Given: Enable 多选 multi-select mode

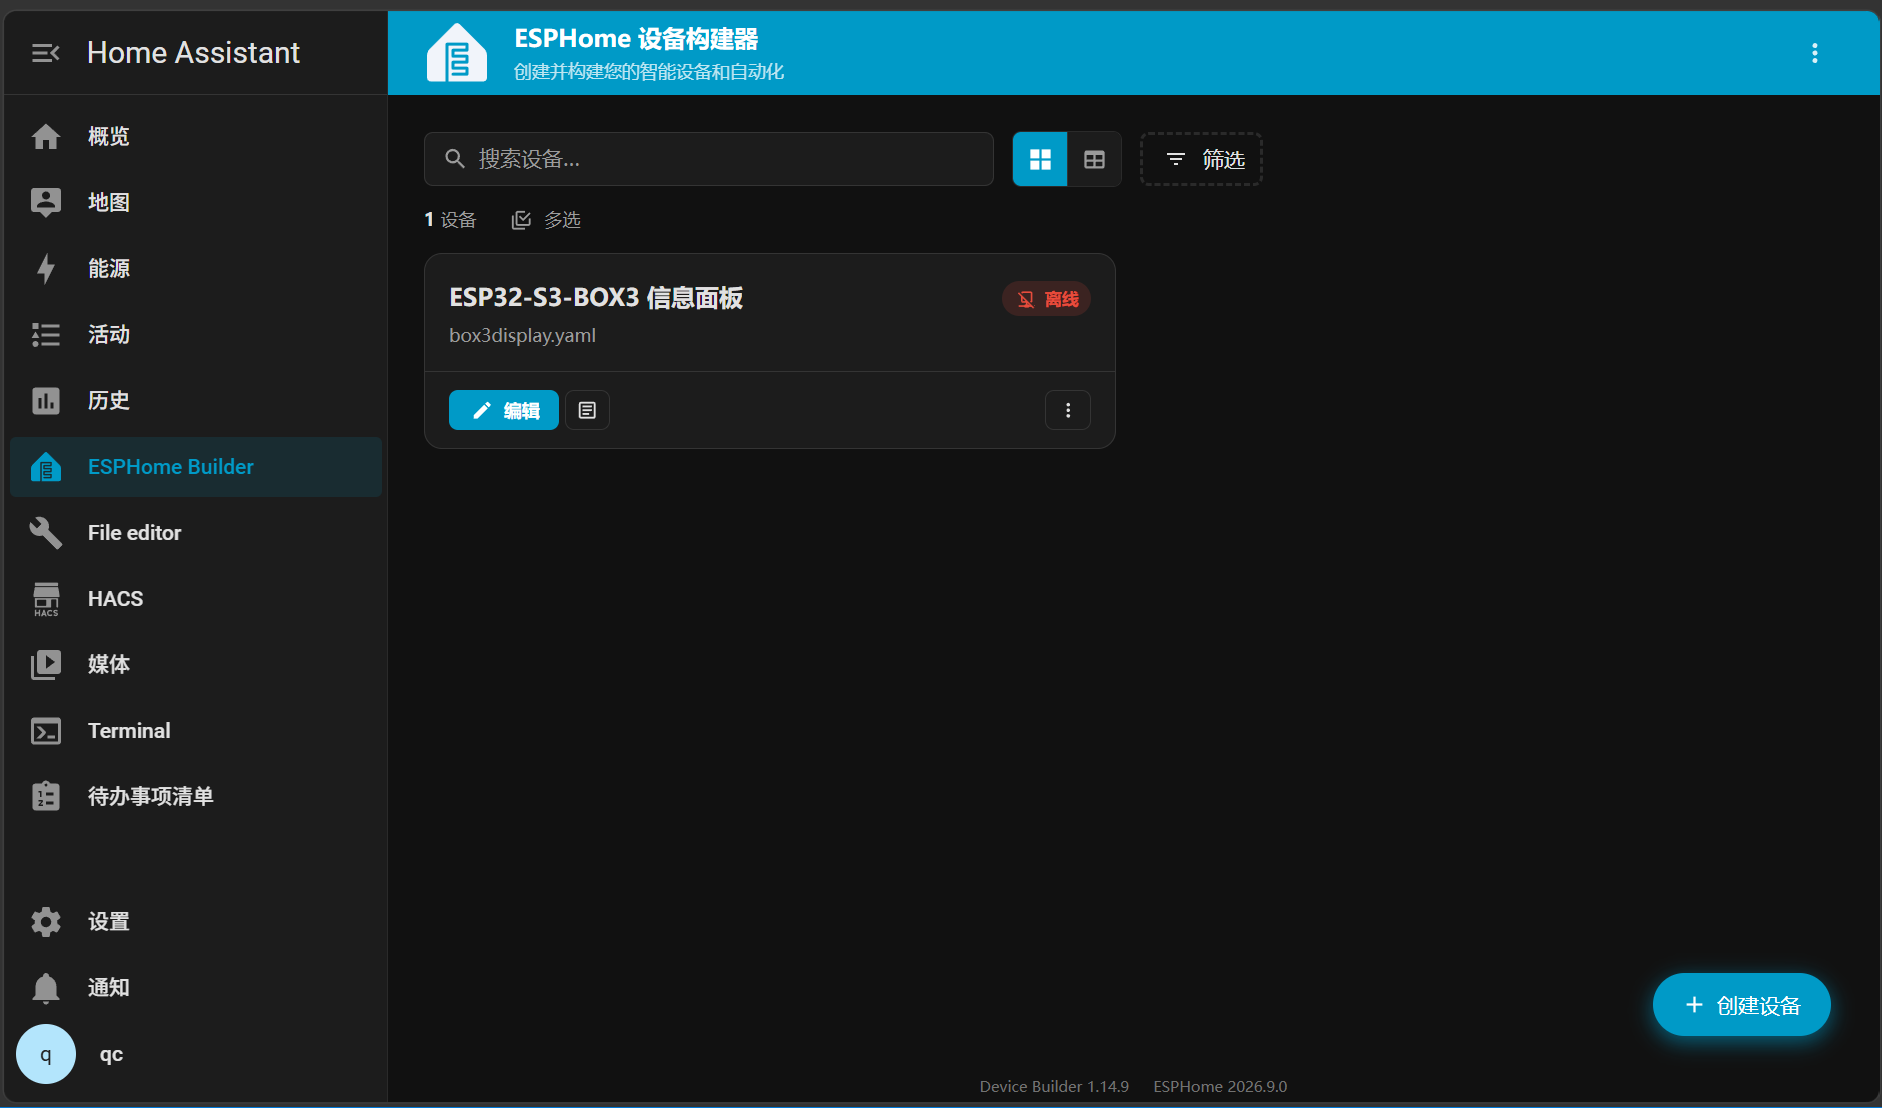Looking at the screenshot, I should (546, 220).
